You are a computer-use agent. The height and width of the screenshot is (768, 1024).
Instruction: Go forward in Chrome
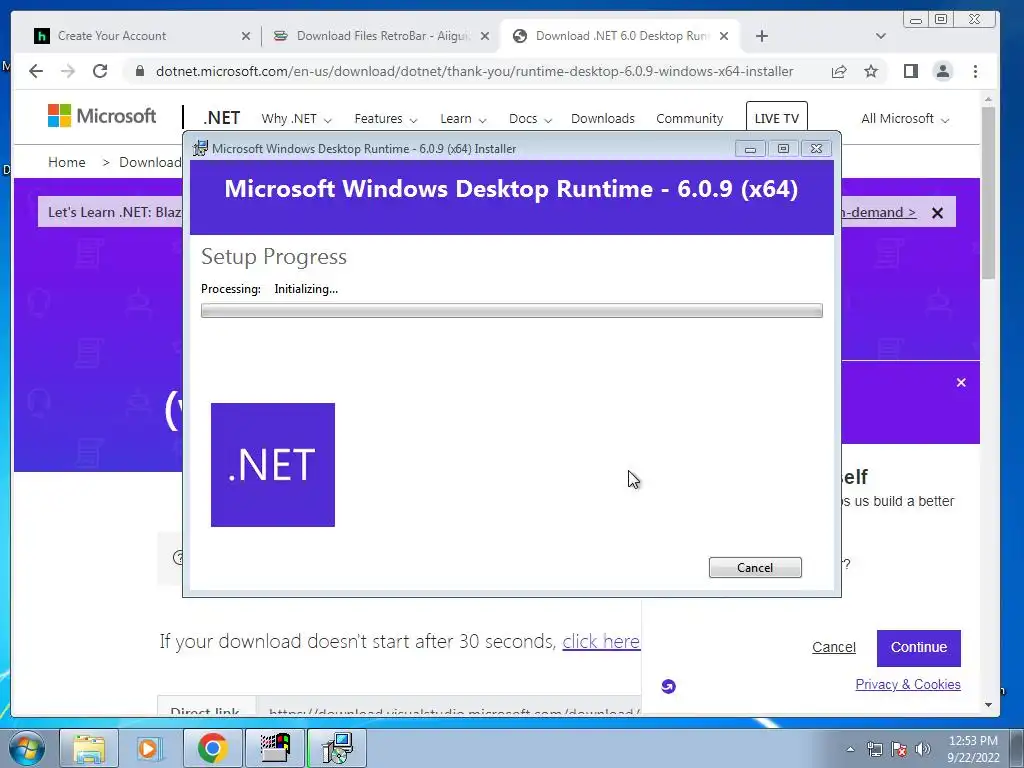[x=68, y=71]
